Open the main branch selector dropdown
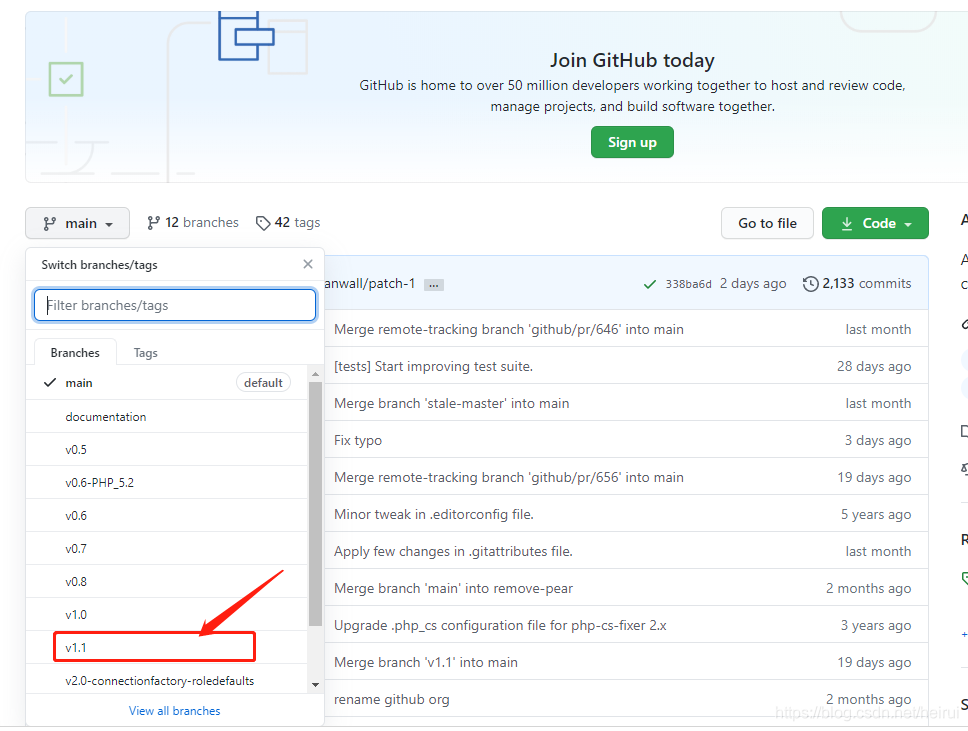Screen dimensions: 968x731 [77, 223]
